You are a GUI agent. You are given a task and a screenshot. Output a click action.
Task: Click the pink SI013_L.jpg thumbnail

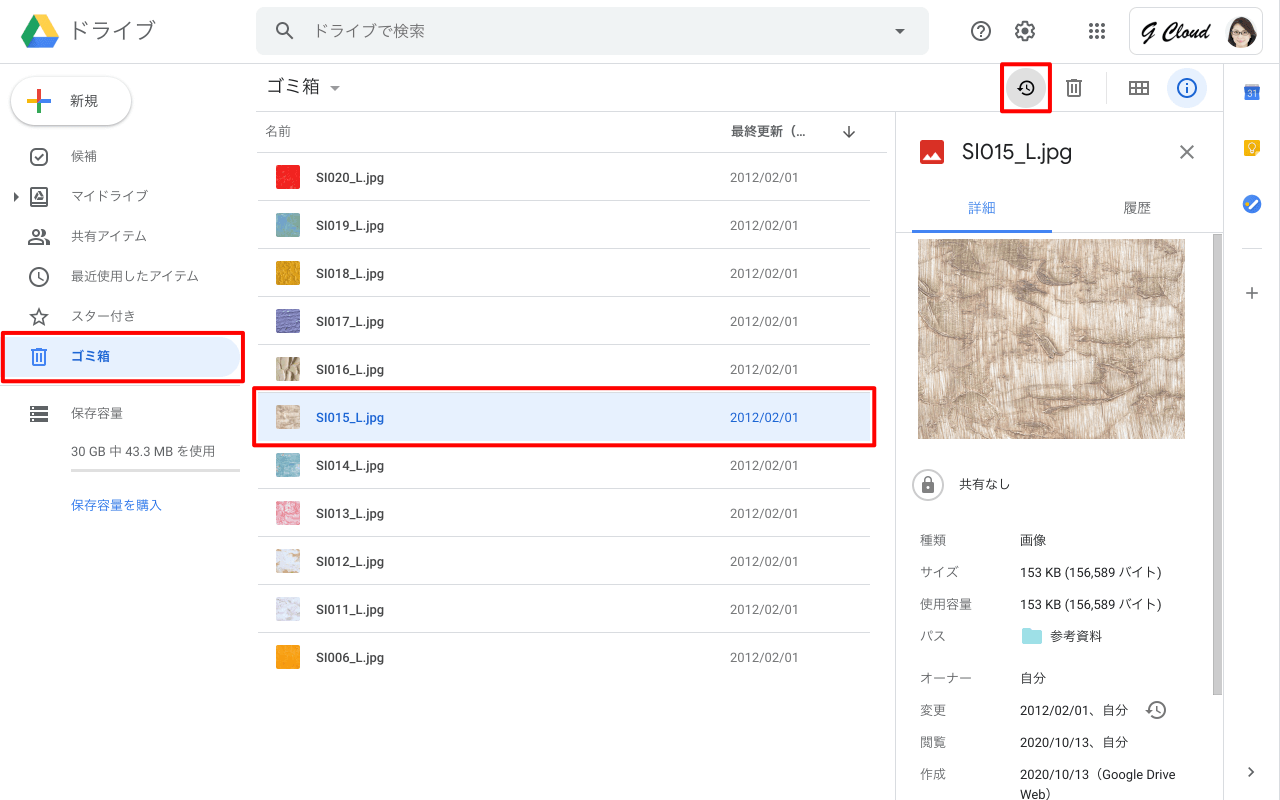pos(288,513)
